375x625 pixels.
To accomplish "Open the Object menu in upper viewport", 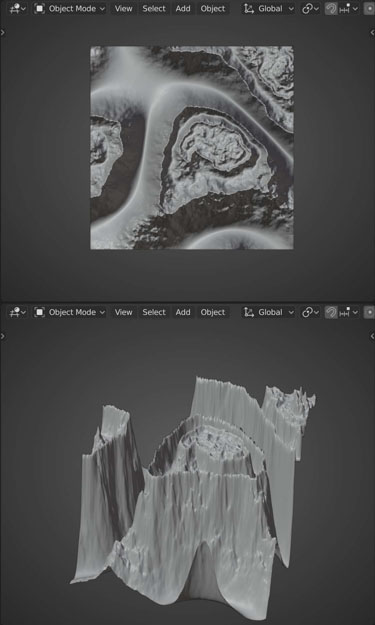I will coord(213,8).
